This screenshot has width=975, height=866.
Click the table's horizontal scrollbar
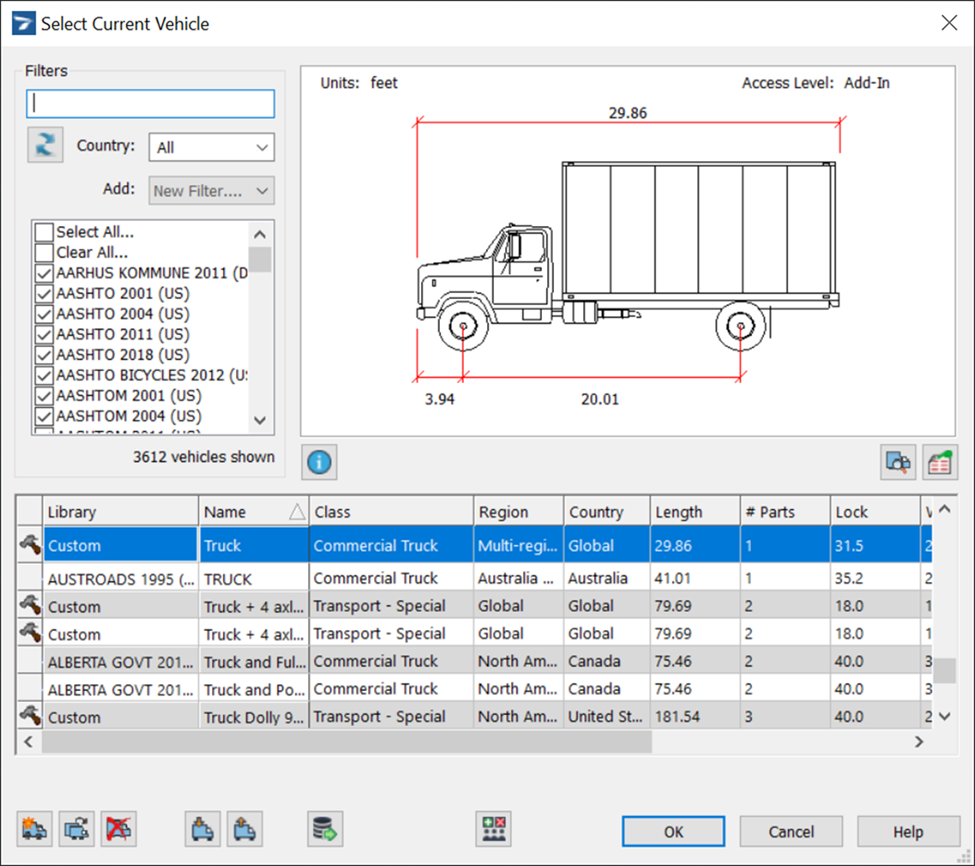tap(346, 742)
